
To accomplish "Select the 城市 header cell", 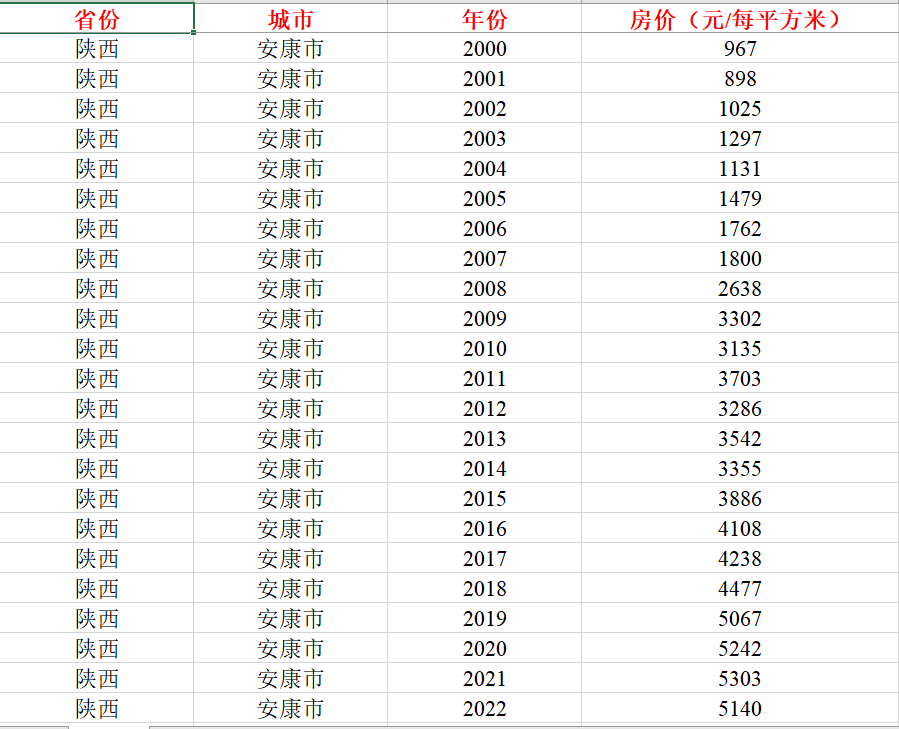I will pyautogui.click(x=291, y=18).
